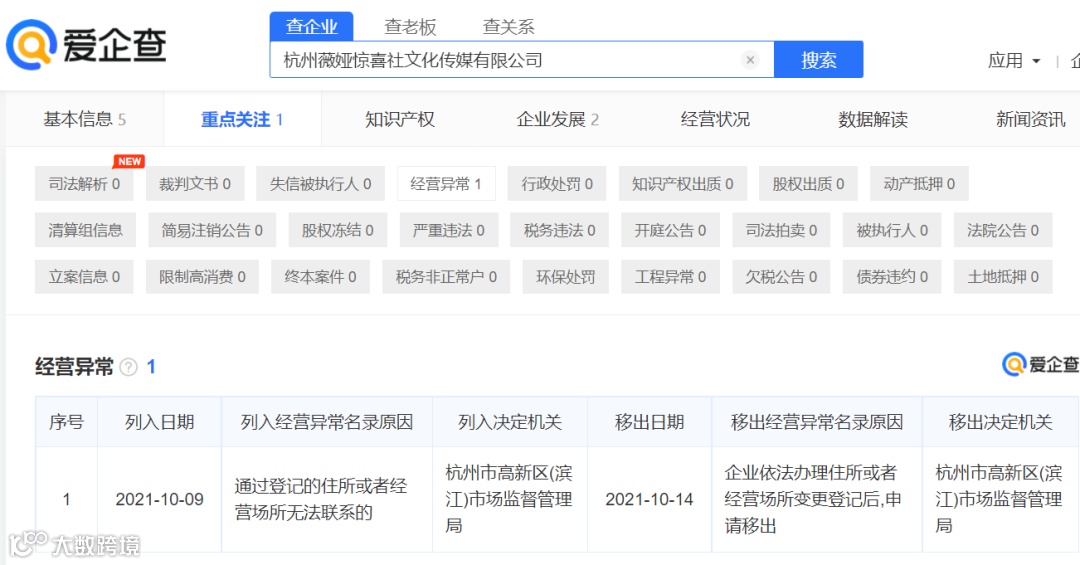Select the 知识产权出质 0 filter
This screenshot has height=565, width=1080.
coord(683,184)
